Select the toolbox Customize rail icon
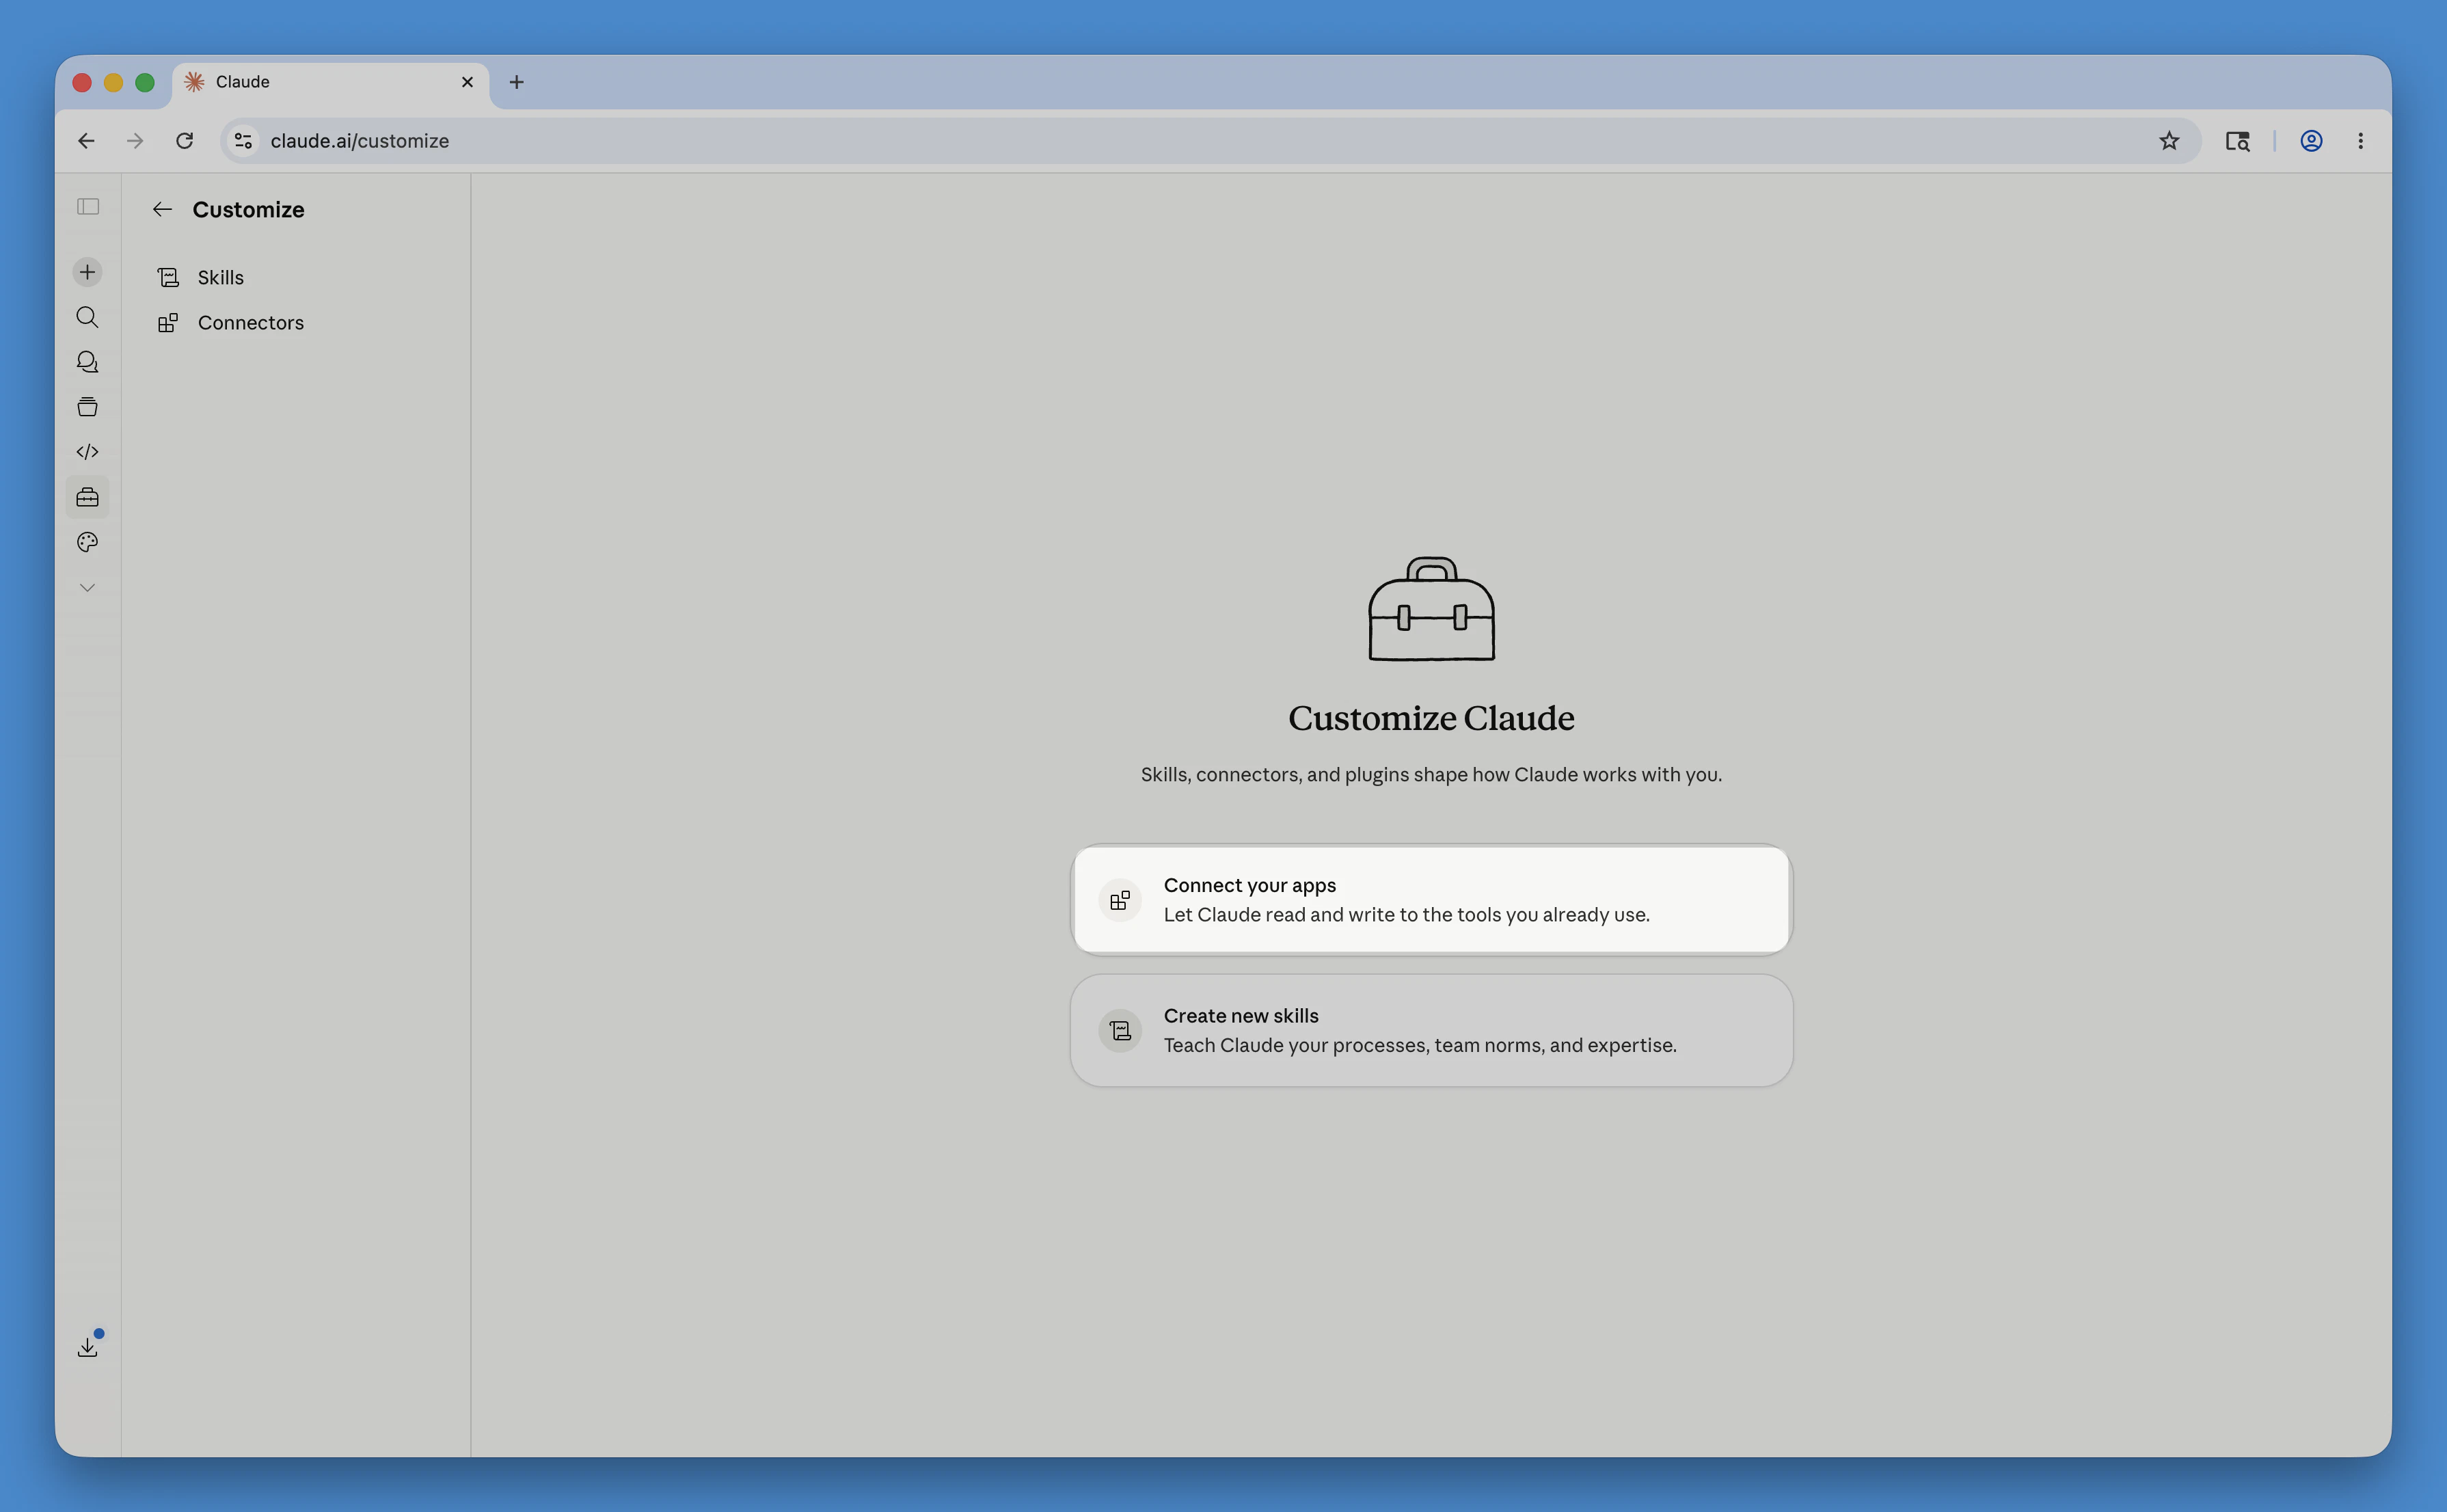Viewport: 2447px width, 1512px height. [88, 497]
